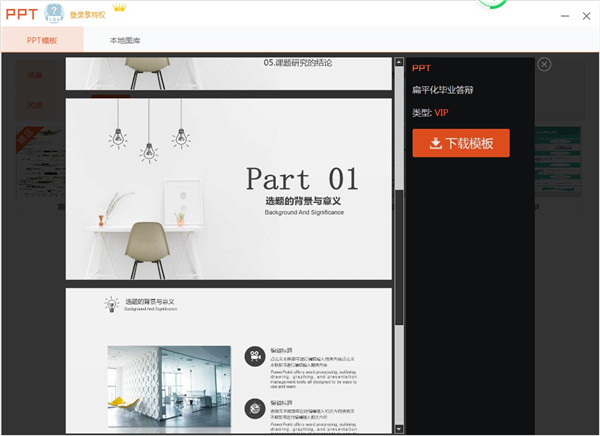Close the template preview with the circled X
600x436 pixels.
click(544, 64)
